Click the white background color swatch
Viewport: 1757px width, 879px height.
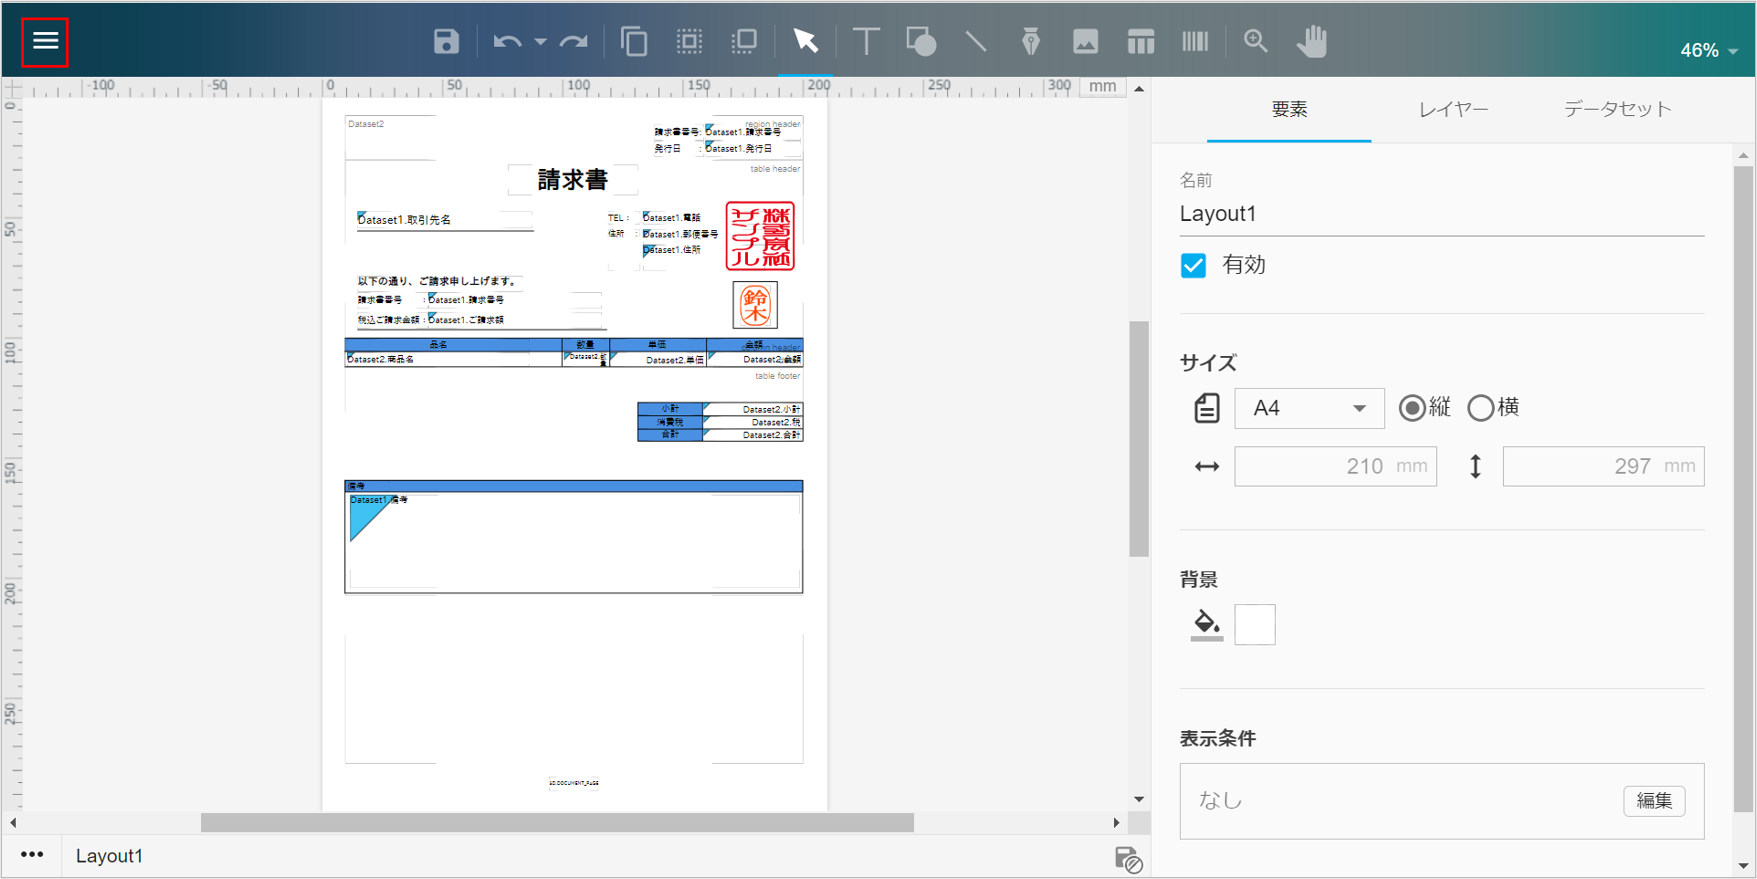(x=1254, y=625)
